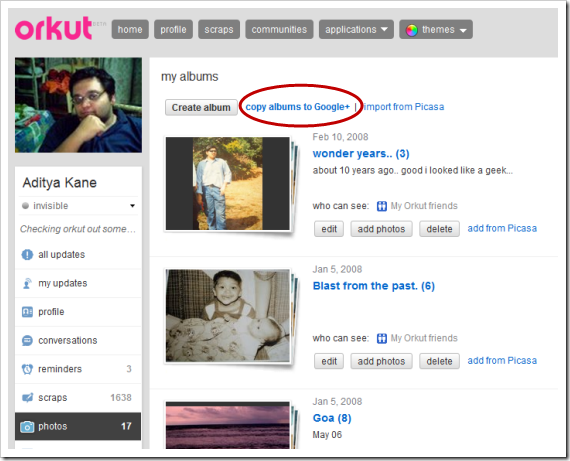The height and width of the screenshot is (461, 570).
Task: Click the photos count 17
Action: (126, 426)
